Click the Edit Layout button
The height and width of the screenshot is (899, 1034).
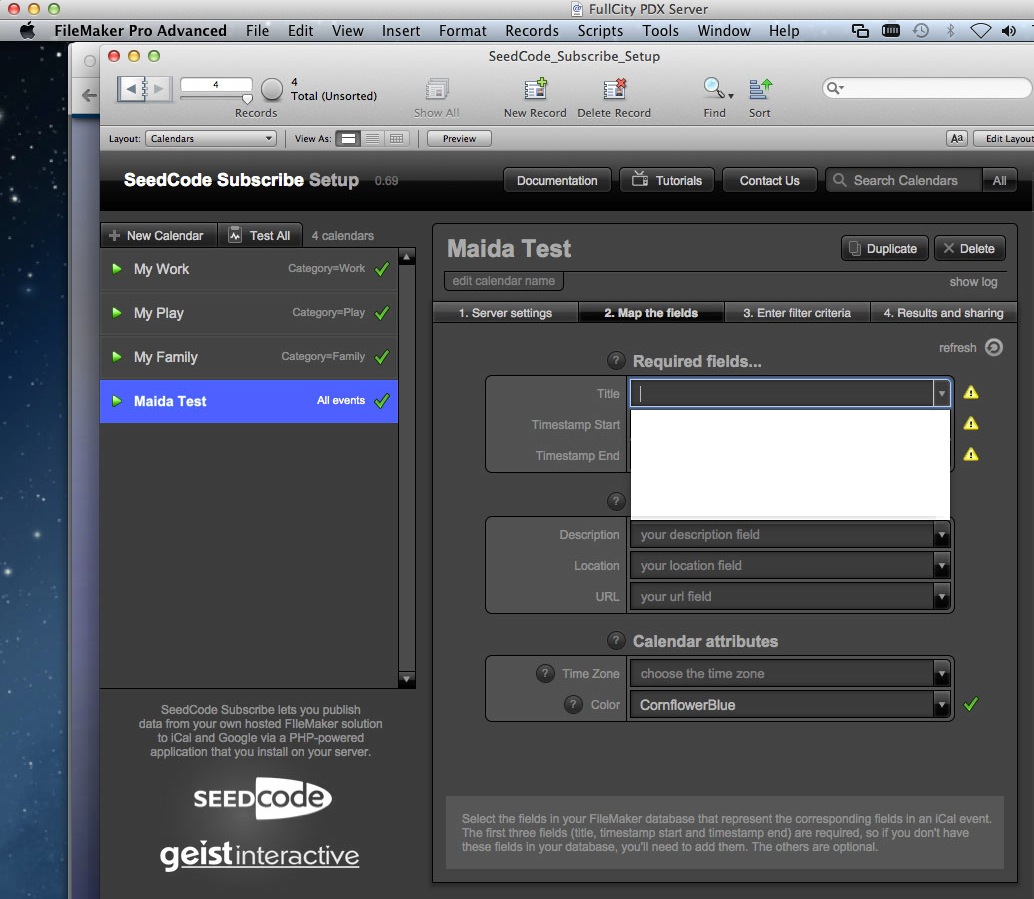pyautogui.click(x=1006, y=139)
